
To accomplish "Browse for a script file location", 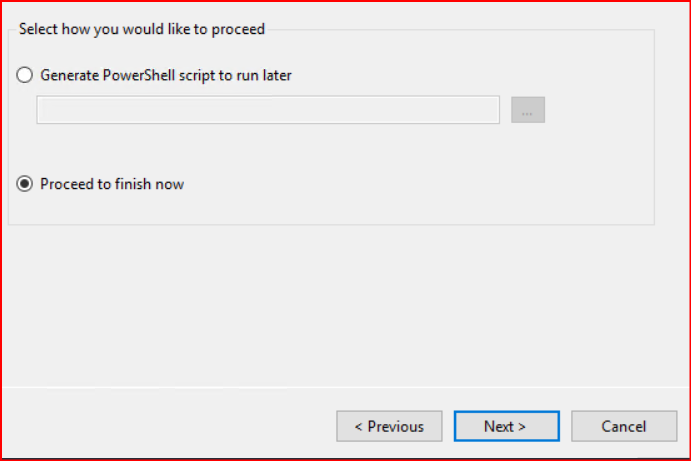I will [x=527, y=110].
